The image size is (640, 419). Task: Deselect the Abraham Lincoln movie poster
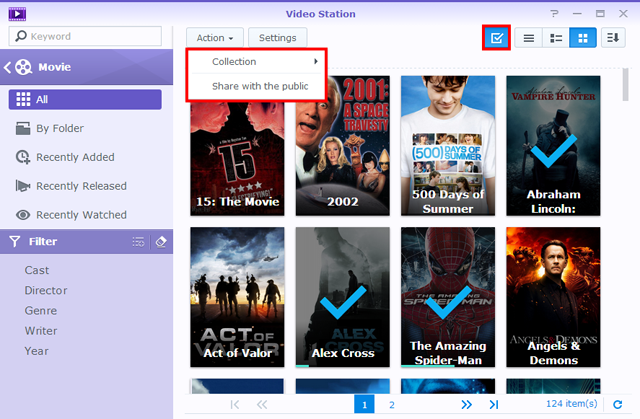click(x=553, y=146)
